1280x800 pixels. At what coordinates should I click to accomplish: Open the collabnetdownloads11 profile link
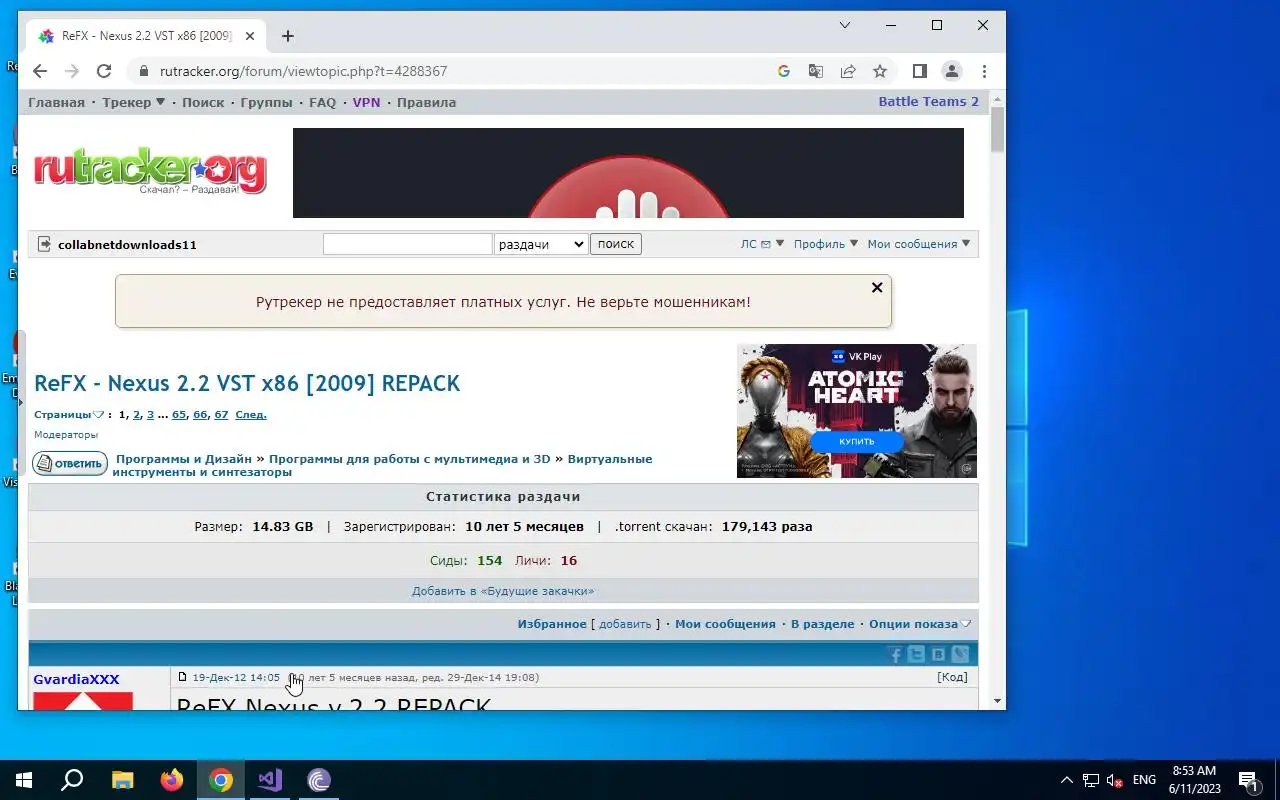[127, 244]
